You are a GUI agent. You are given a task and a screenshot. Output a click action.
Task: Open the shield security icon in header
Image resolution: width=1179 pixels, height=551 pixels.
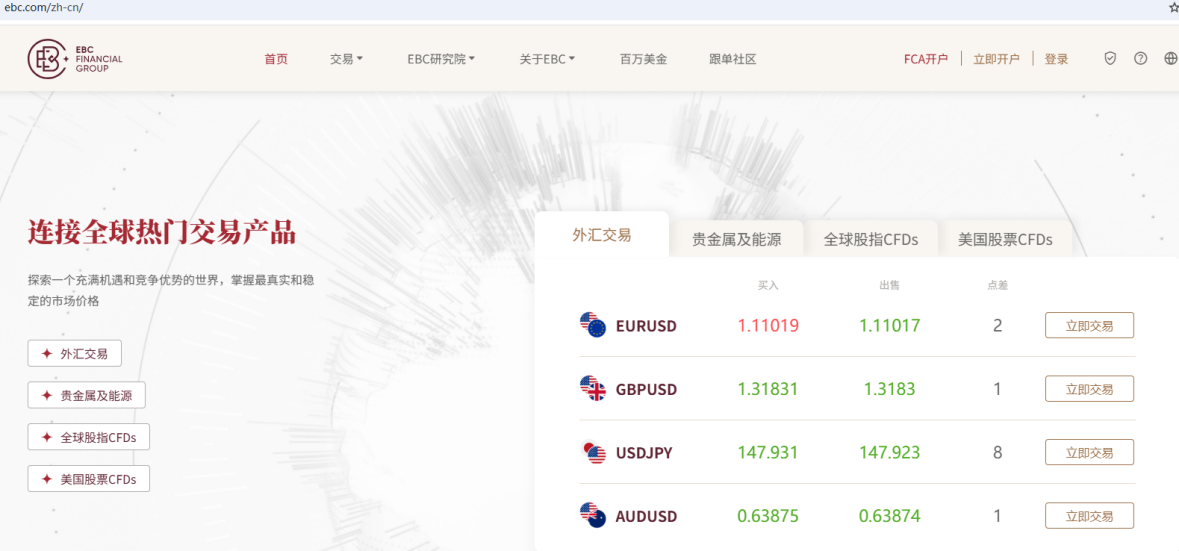coord(1110,59)
